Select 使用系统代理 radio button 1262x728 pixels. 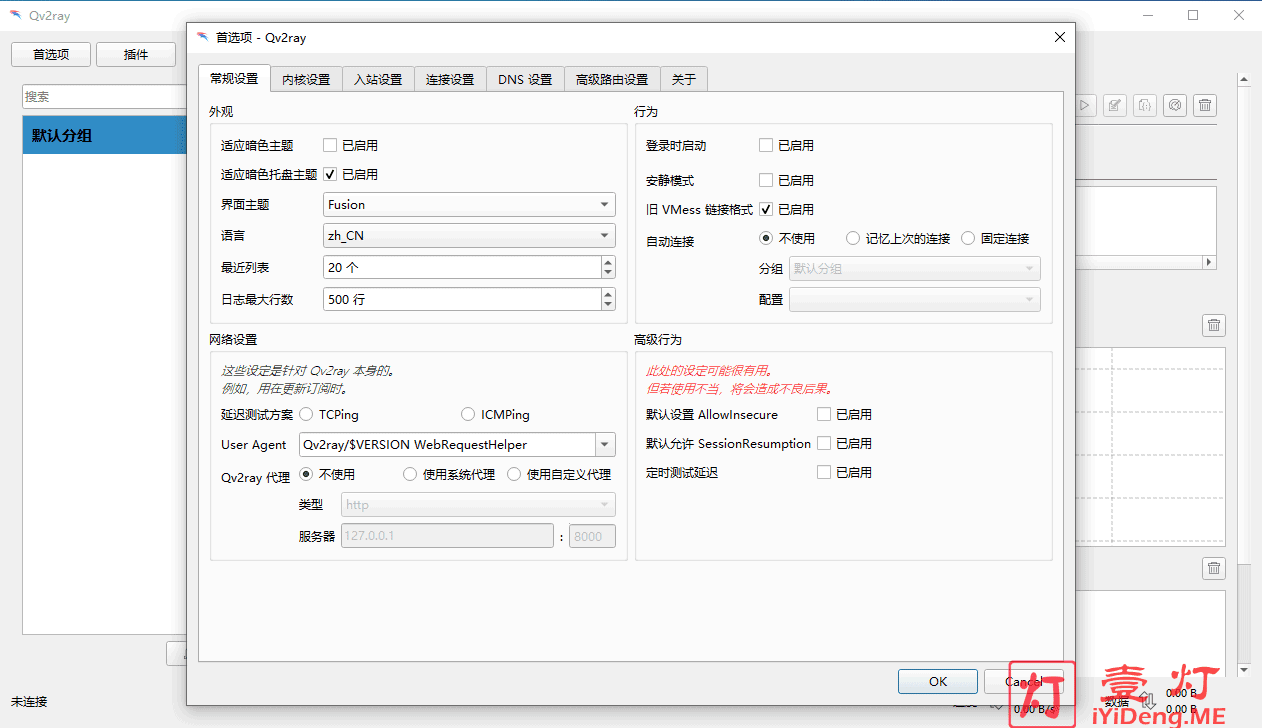[x=410, y=474]
